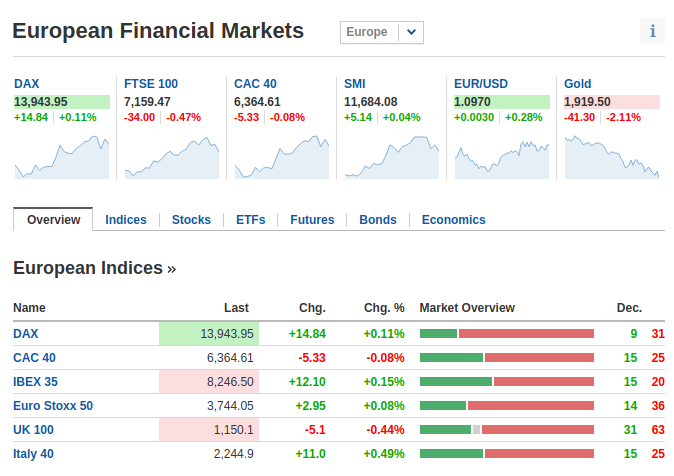Click the Last column header

[x=236, y=308]
